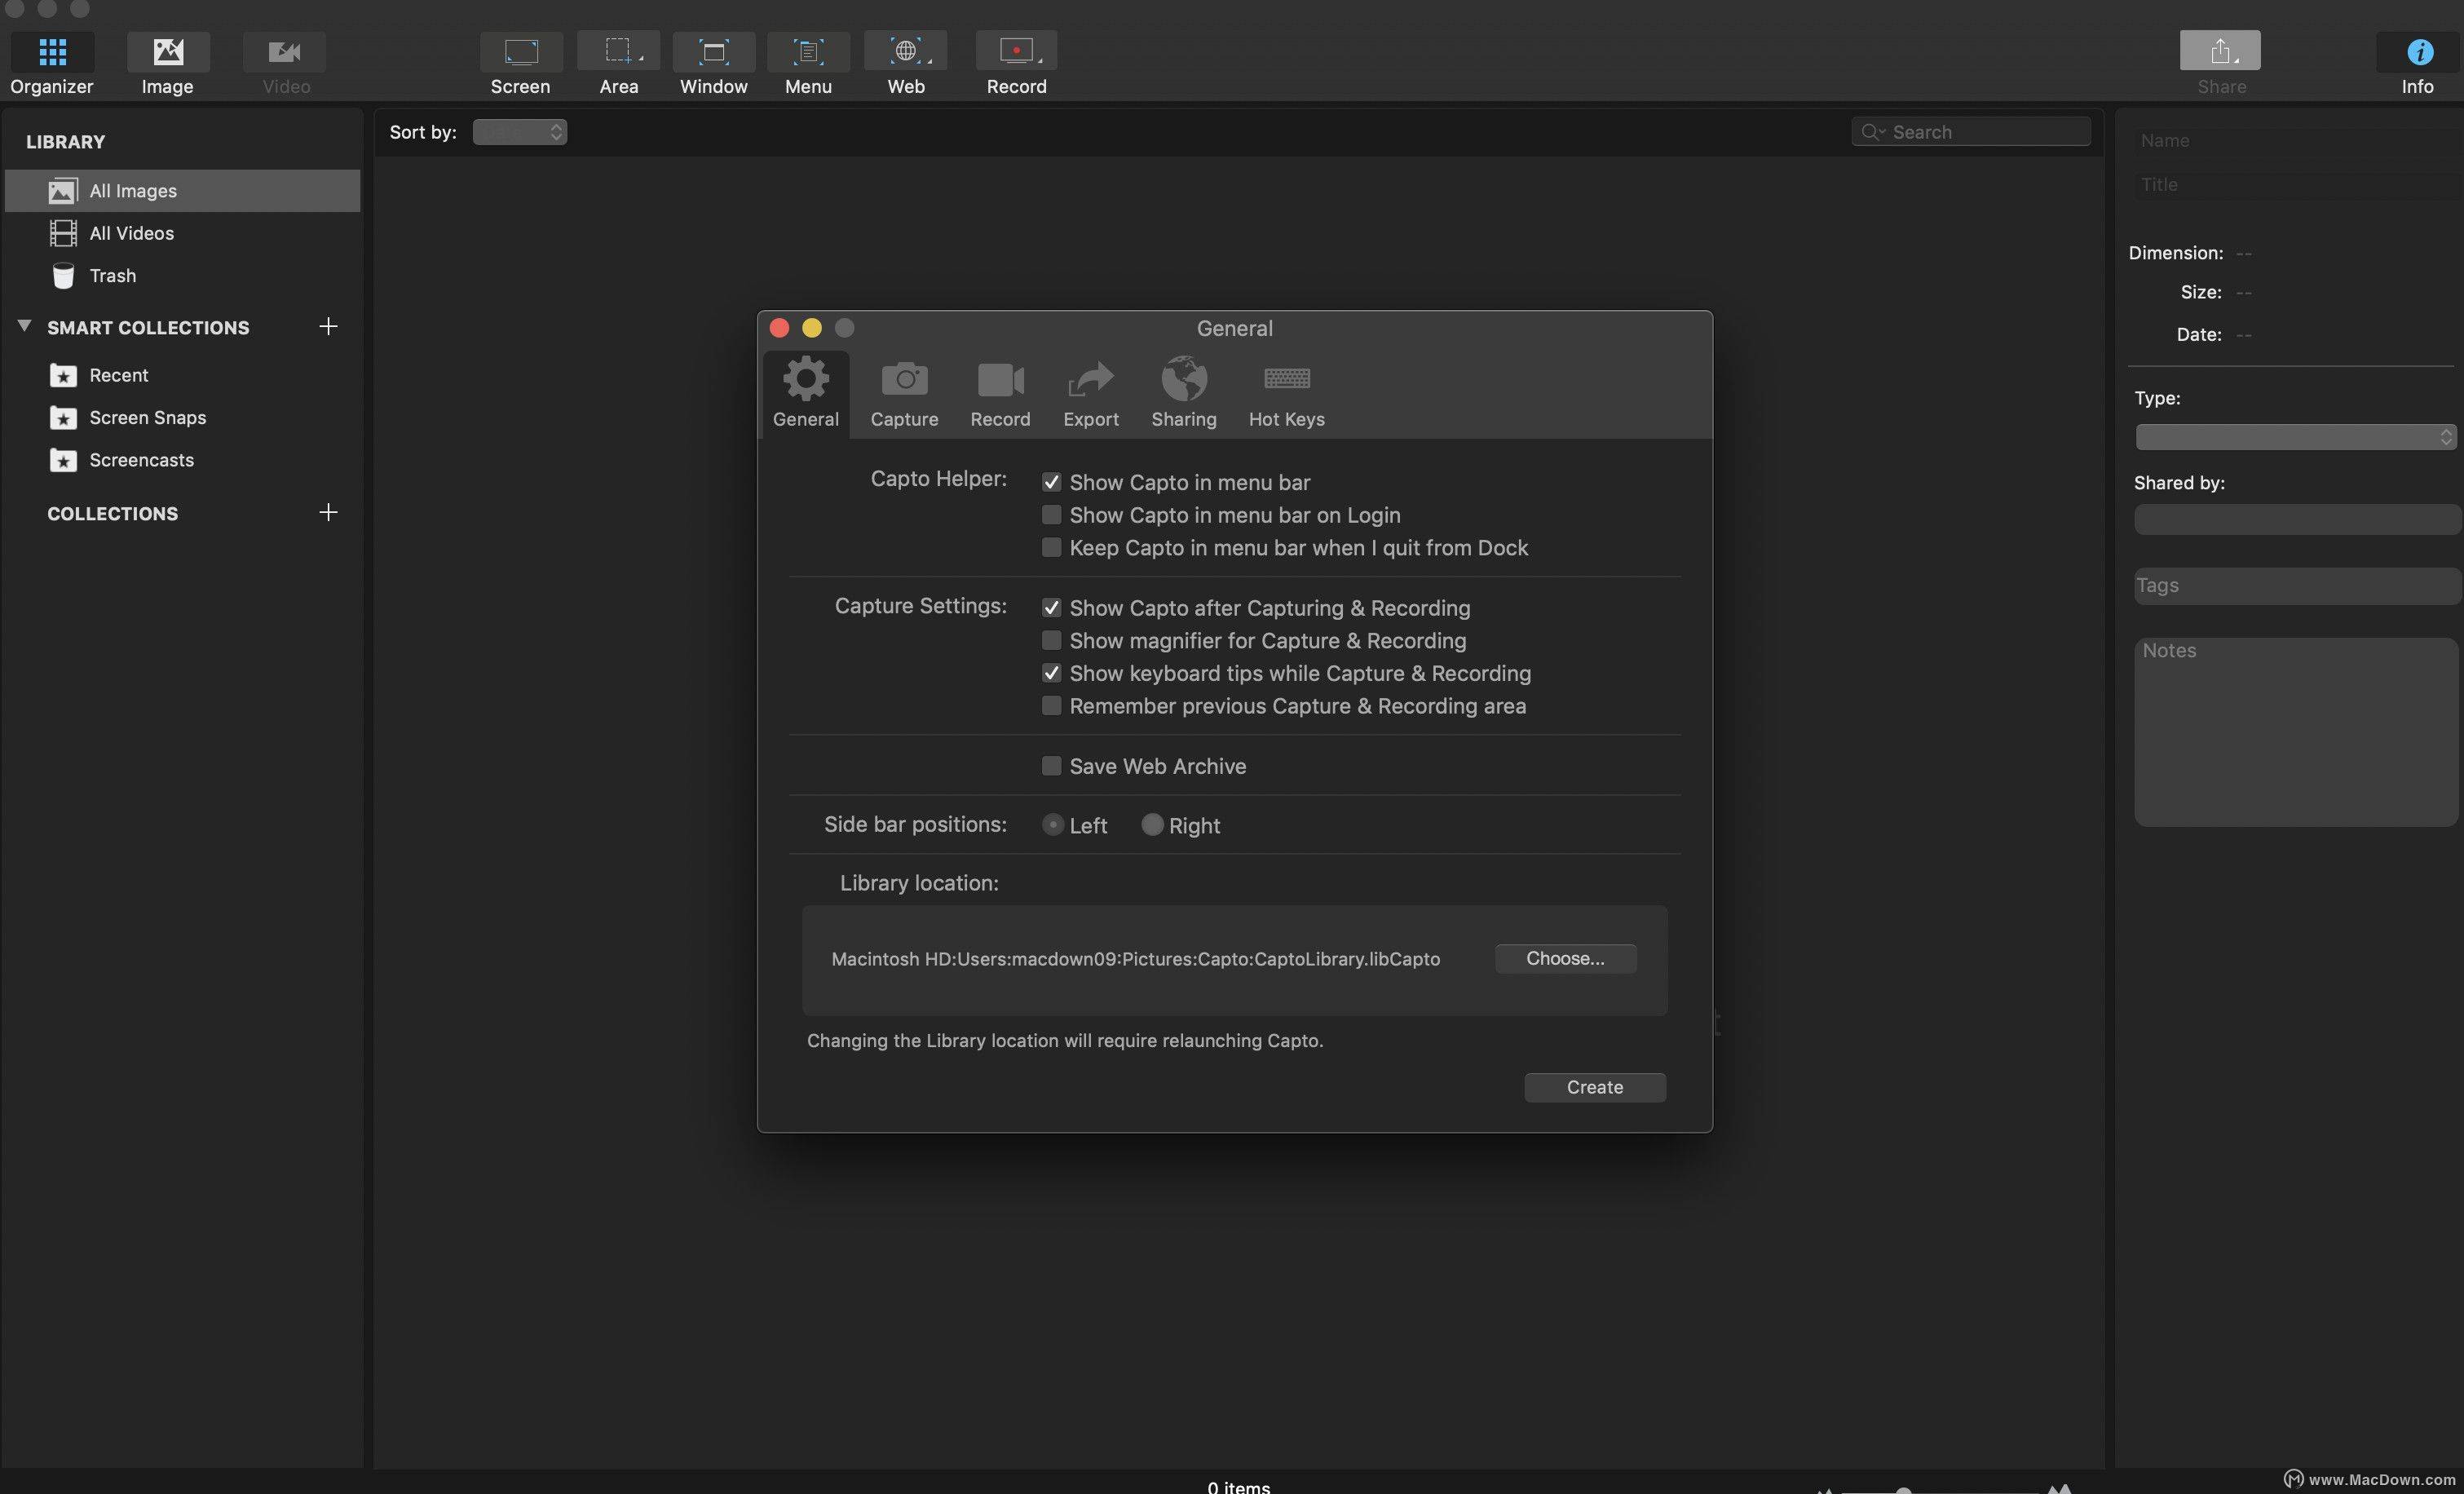The width and height of the screenshot is (2464, 1494).
Task: Switch to Sharing preferences tab
Action: 1184,394
